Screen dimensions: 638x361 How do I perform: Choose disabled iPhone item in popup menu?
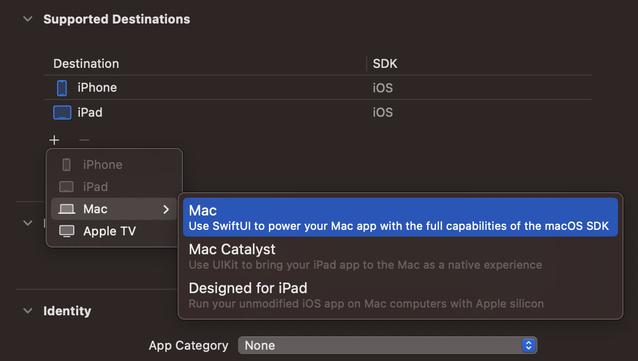114,165
